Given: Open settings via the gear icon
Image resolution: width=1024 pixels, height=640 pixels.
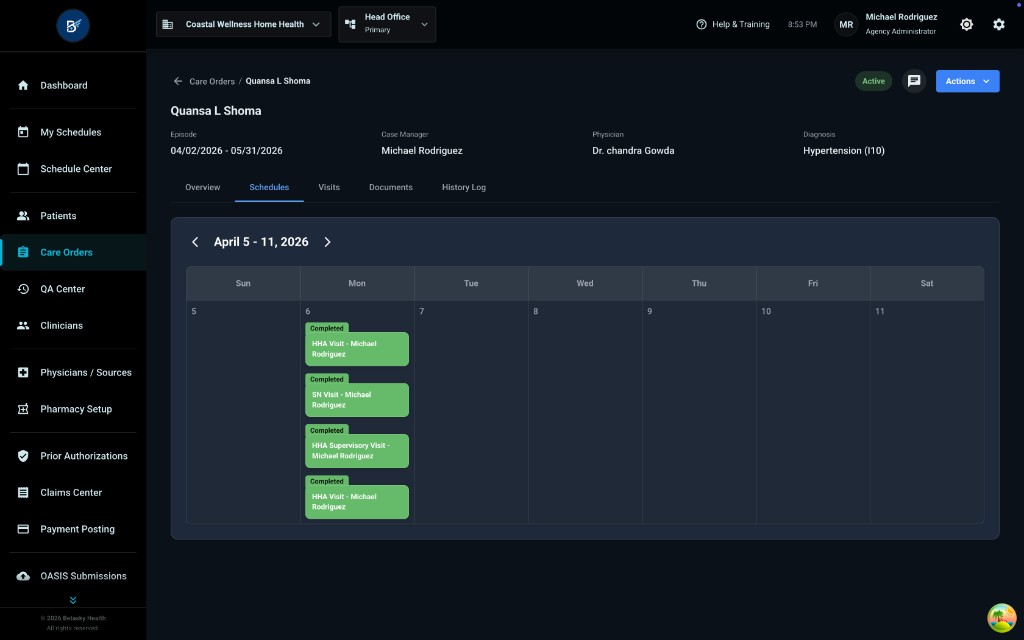Looking at the screenshot, I should pos(999,25).
